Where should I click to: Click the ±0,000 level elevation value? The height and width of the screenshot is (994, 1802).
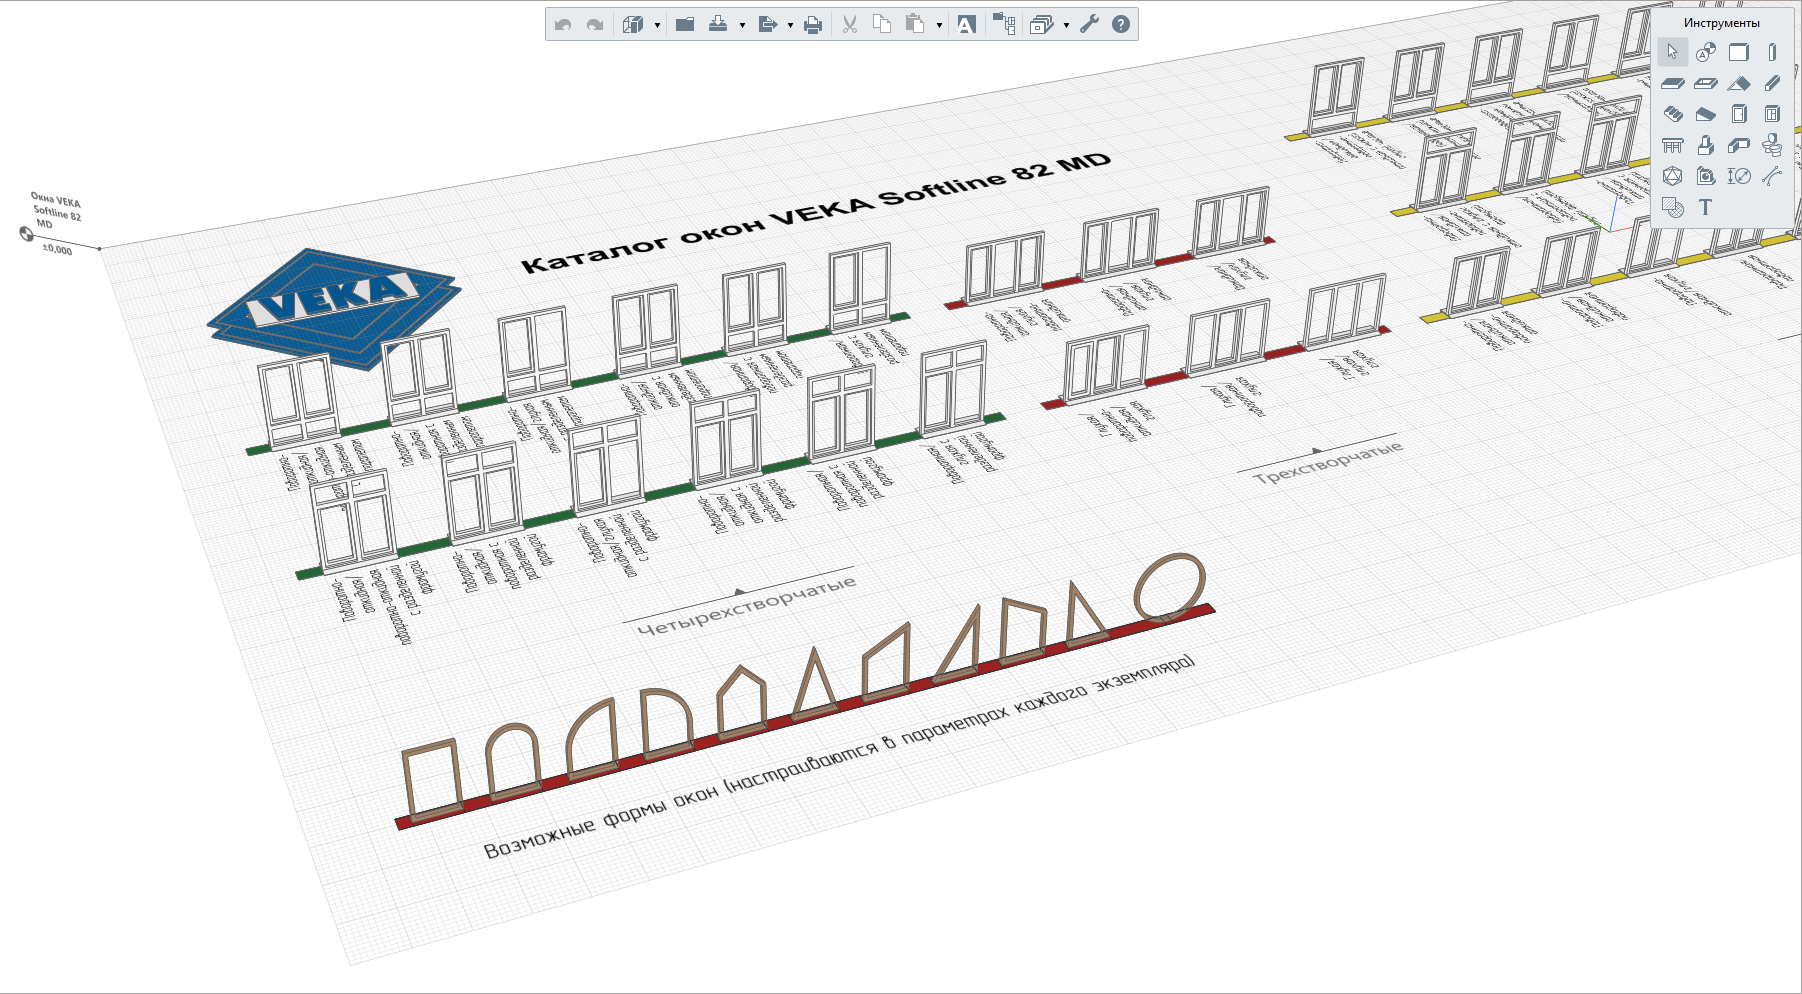pyautogui.click(x=57, y=249)
